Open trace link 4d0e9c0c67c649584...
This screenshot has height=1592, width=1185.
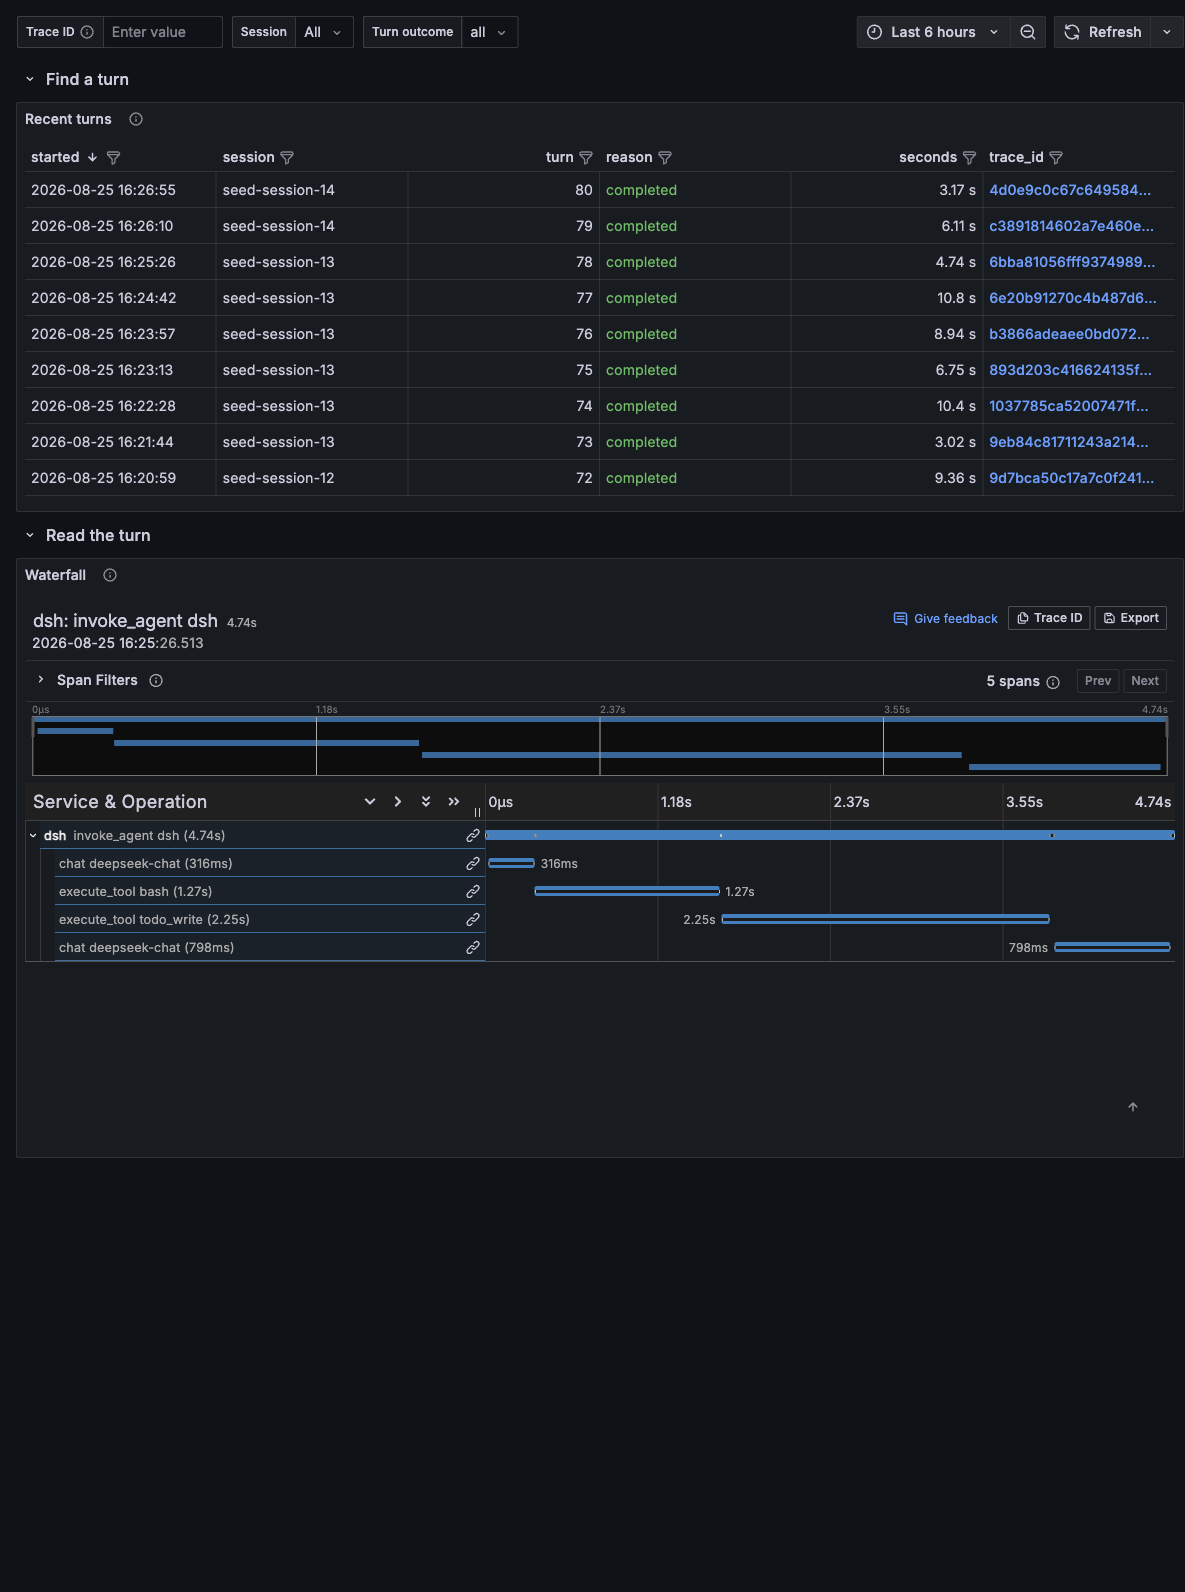1070,190
